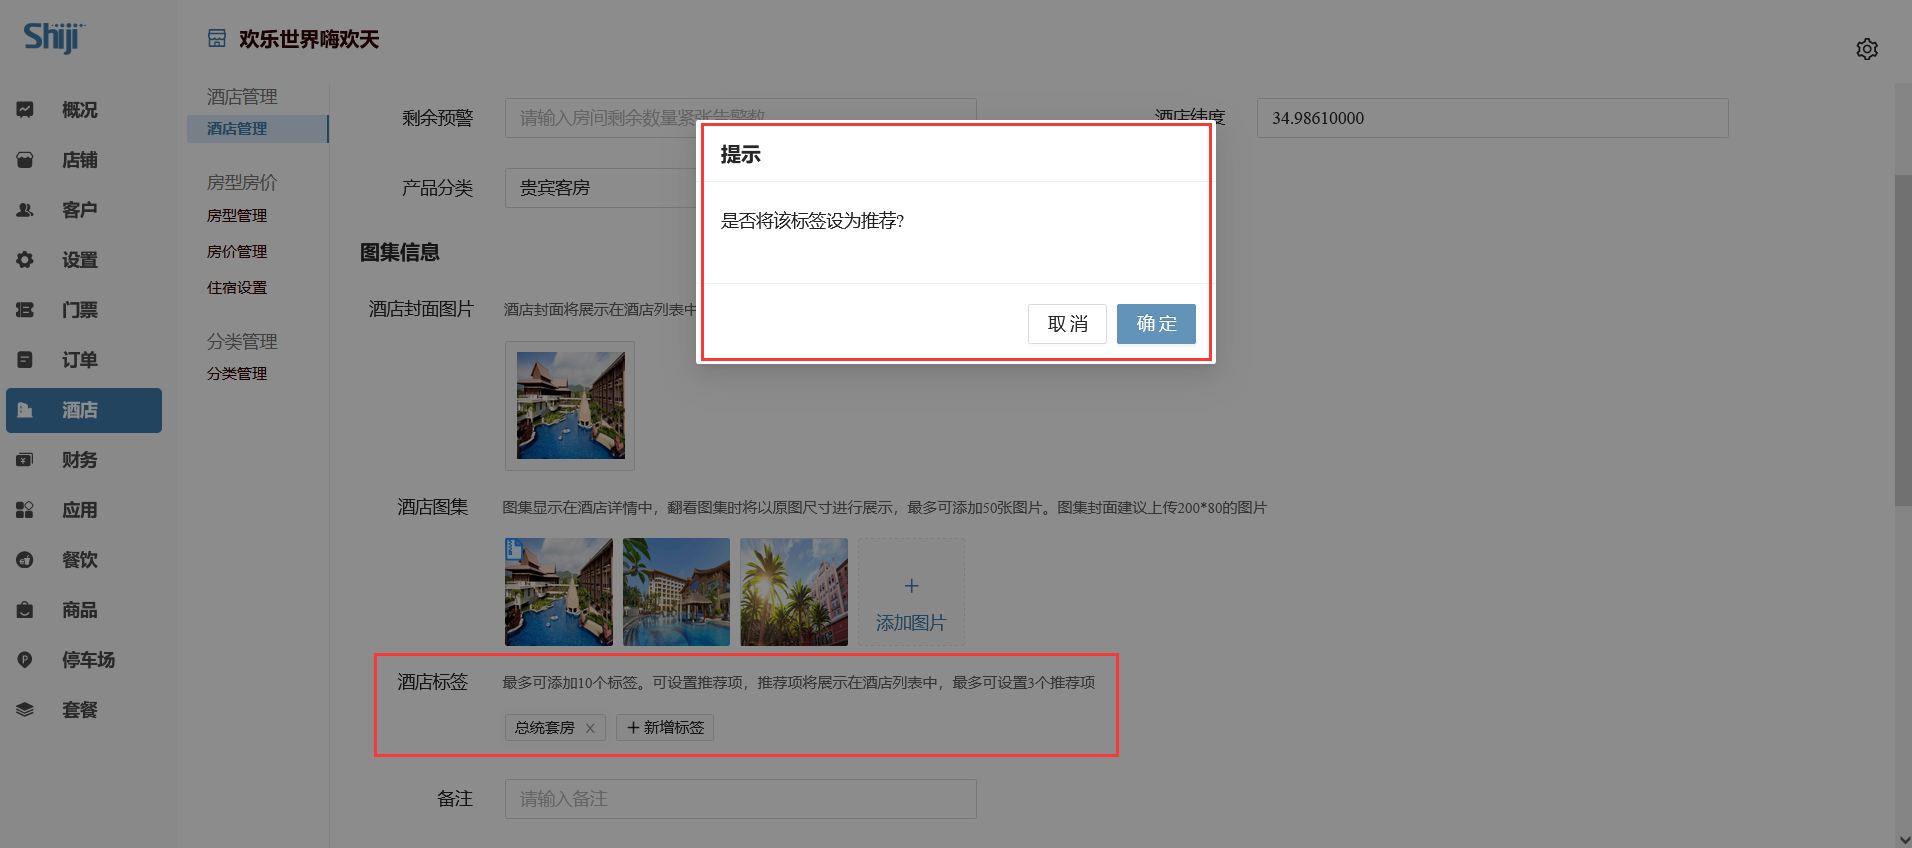Image resolution: width=1912 pixels, height=848 pixels.
Task: Open the 停车场 parking sidebar icon
Action: pos(26,660)
